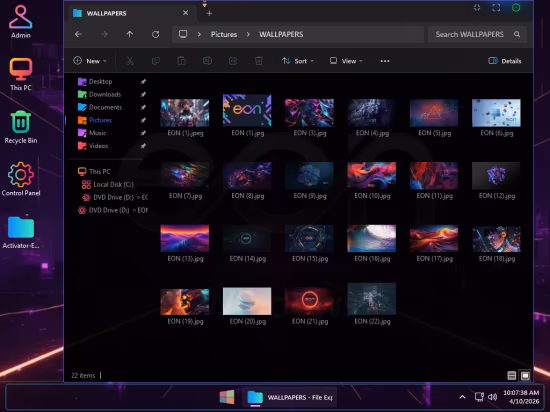Switch to large thumbnails view icon
This screenshot has width=550, height=412.
point(525,376)
